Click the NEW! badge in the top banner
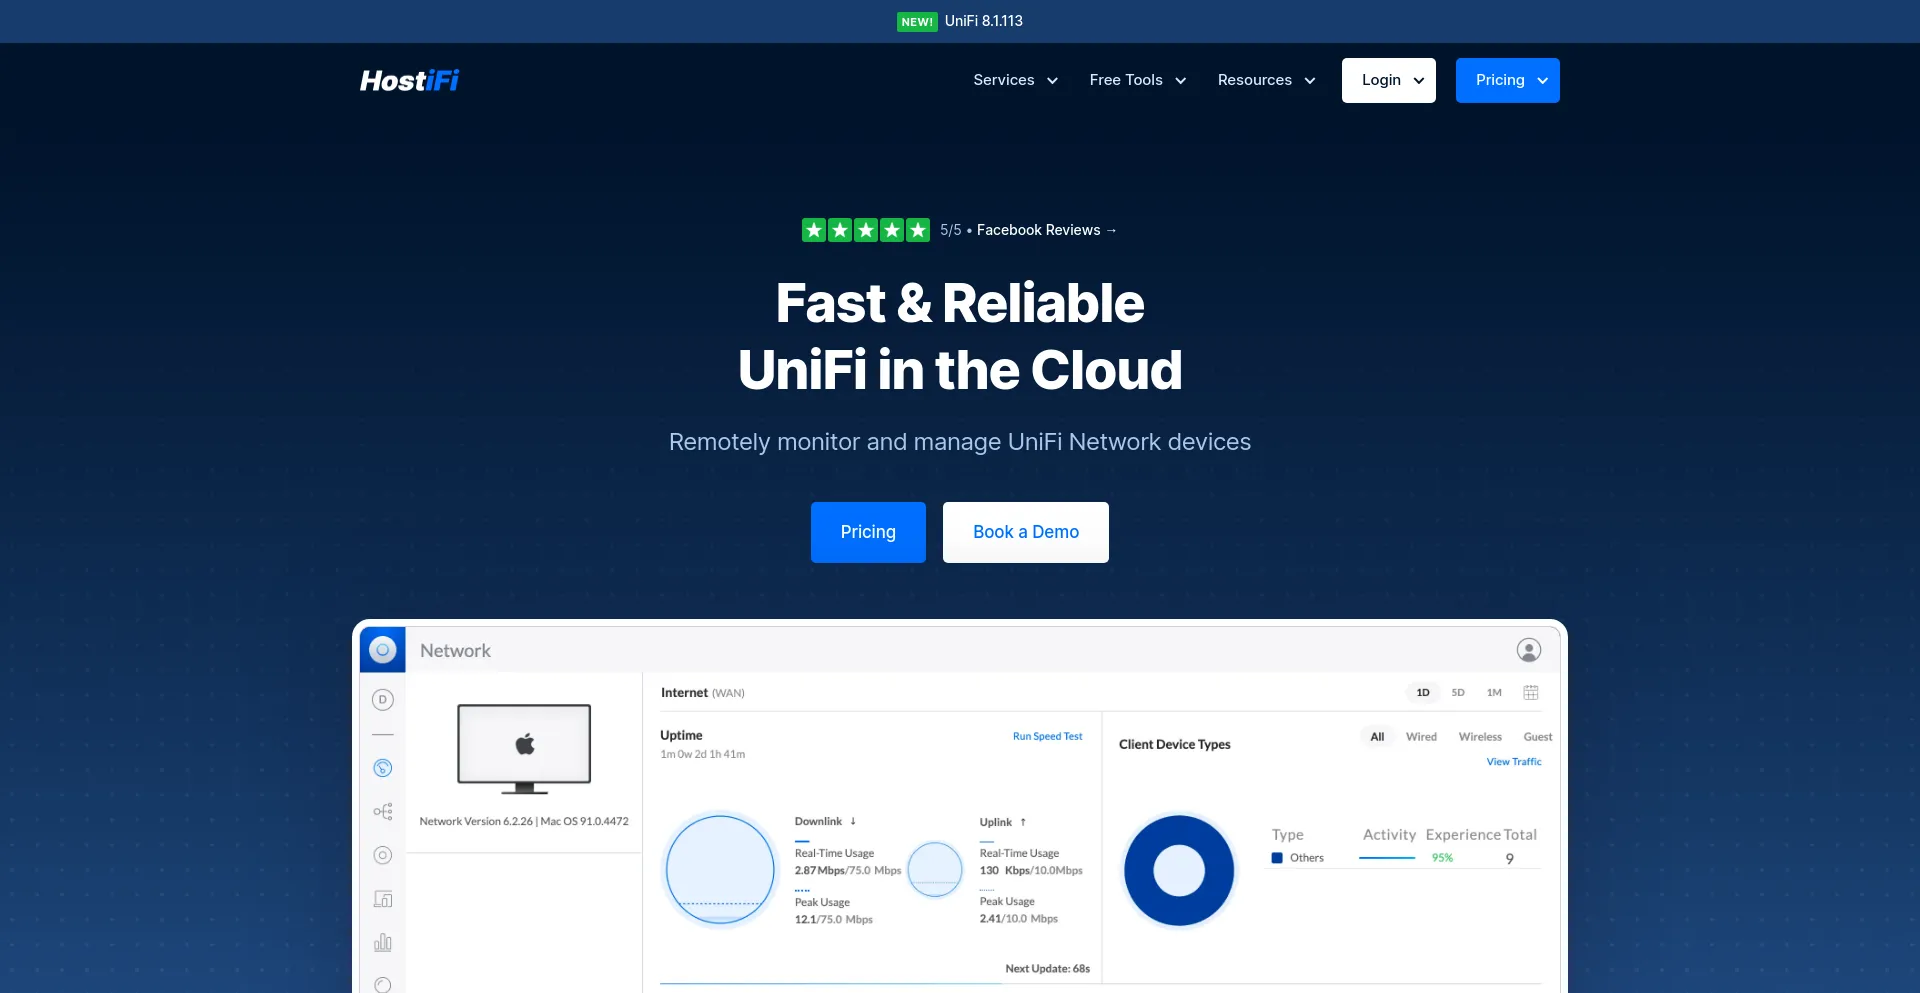Viewport: 1920px width, 993px height. 917,21
